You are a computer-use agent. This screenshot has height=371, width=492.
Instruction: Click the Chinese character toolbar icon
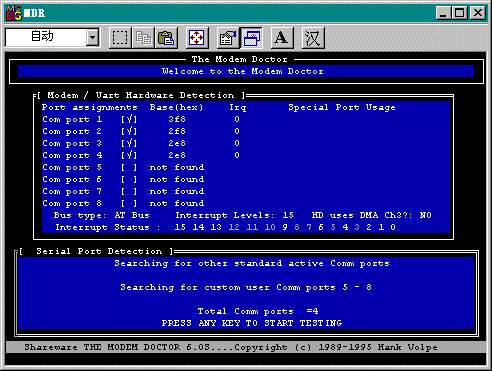pyautogui.click(x=313, y=38)
